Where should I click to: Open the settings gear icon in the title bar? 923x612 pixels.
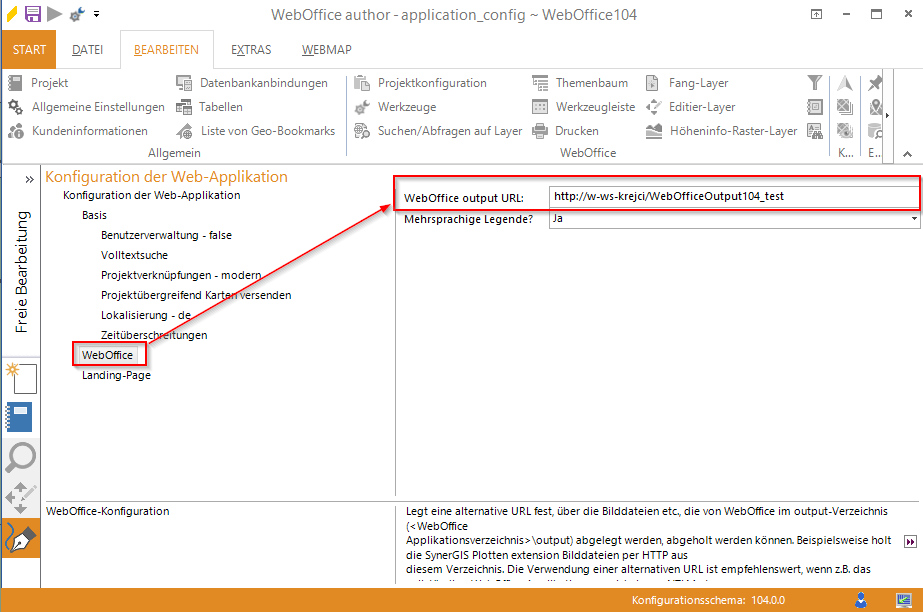pos(77,14)
